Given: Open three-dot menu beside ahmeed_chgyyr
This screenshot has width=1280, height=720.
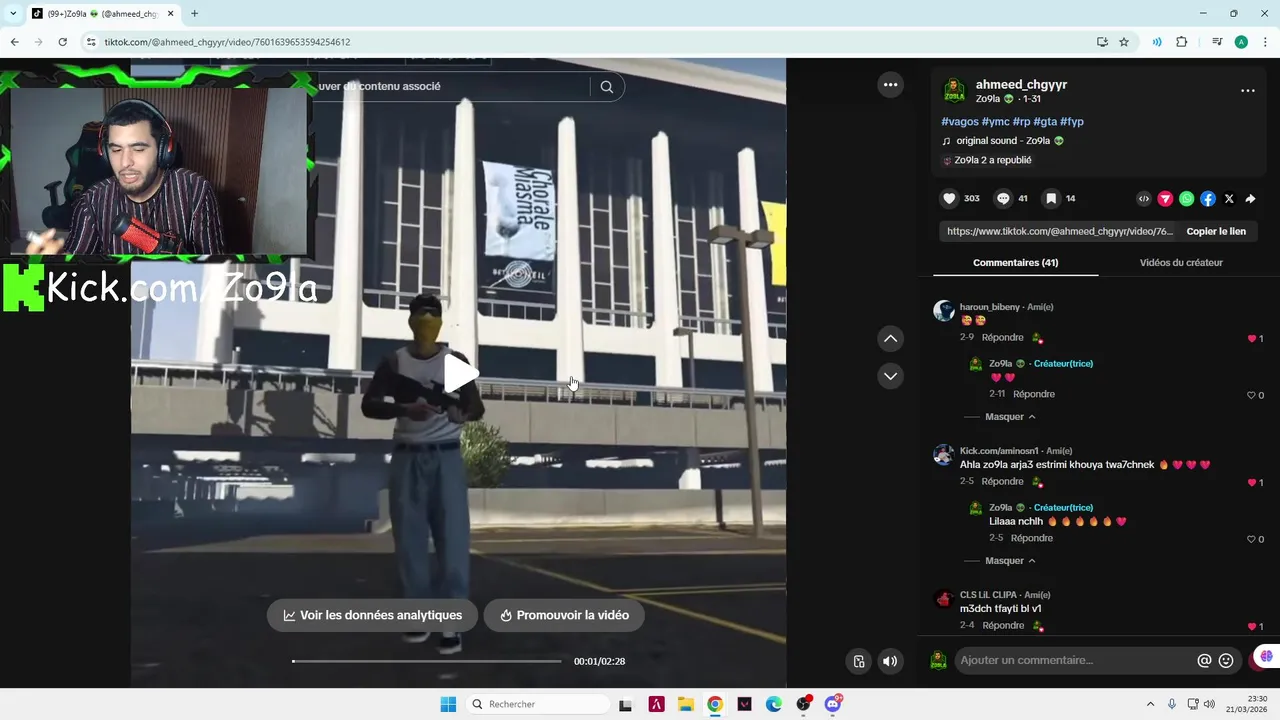Looking at the screenshot, I should [x=1248, y=90].
